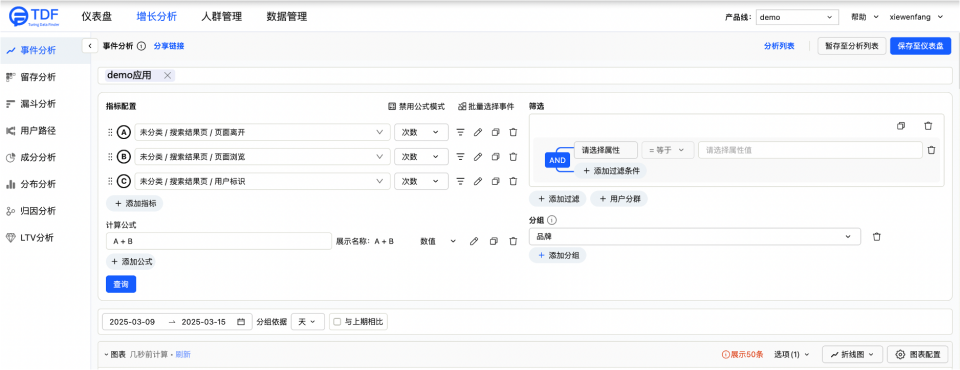Edit indicator B with the pencil icon
960x370 pixels.
tap(478, 157)
